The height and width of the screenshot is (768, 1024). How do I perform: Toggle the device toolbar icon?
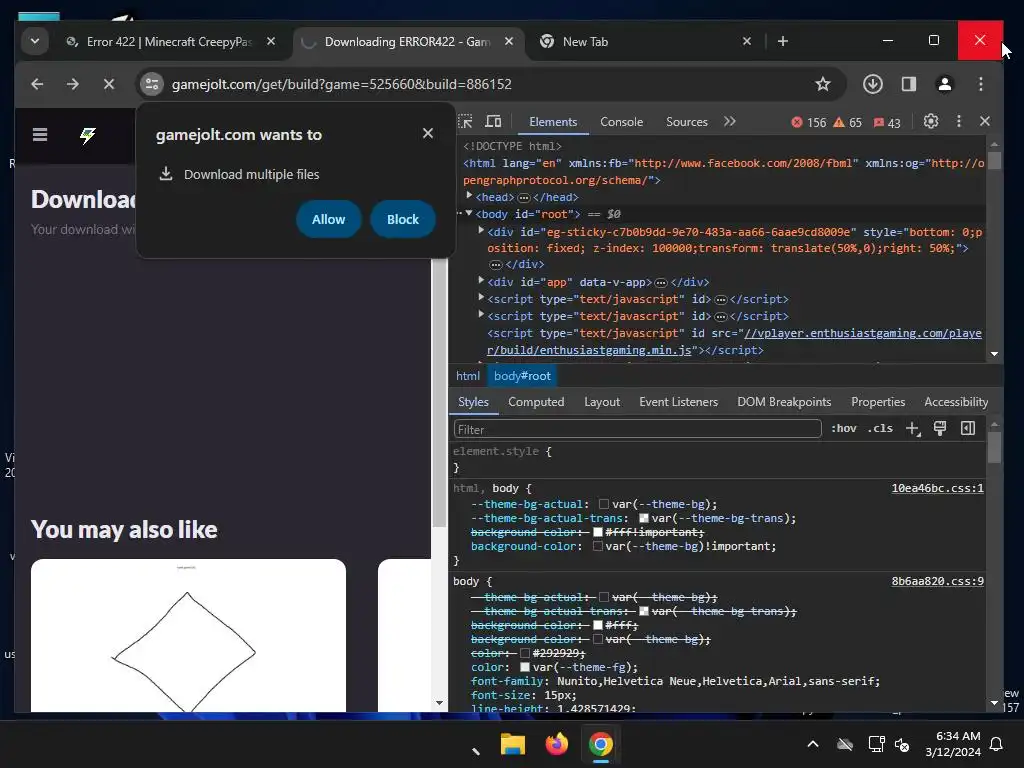(493, 121)
